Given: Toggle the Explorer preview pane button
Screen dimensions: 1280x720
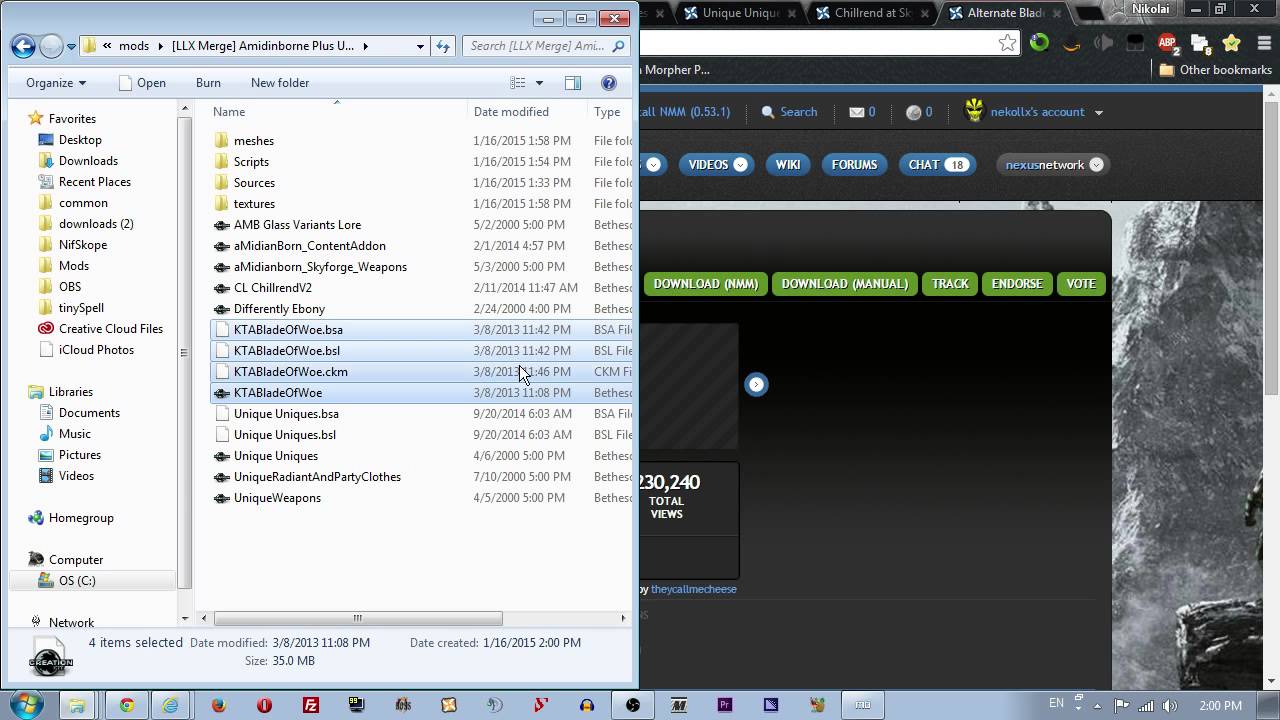Looking at the screenshot, I should click(x=572, y=83).
